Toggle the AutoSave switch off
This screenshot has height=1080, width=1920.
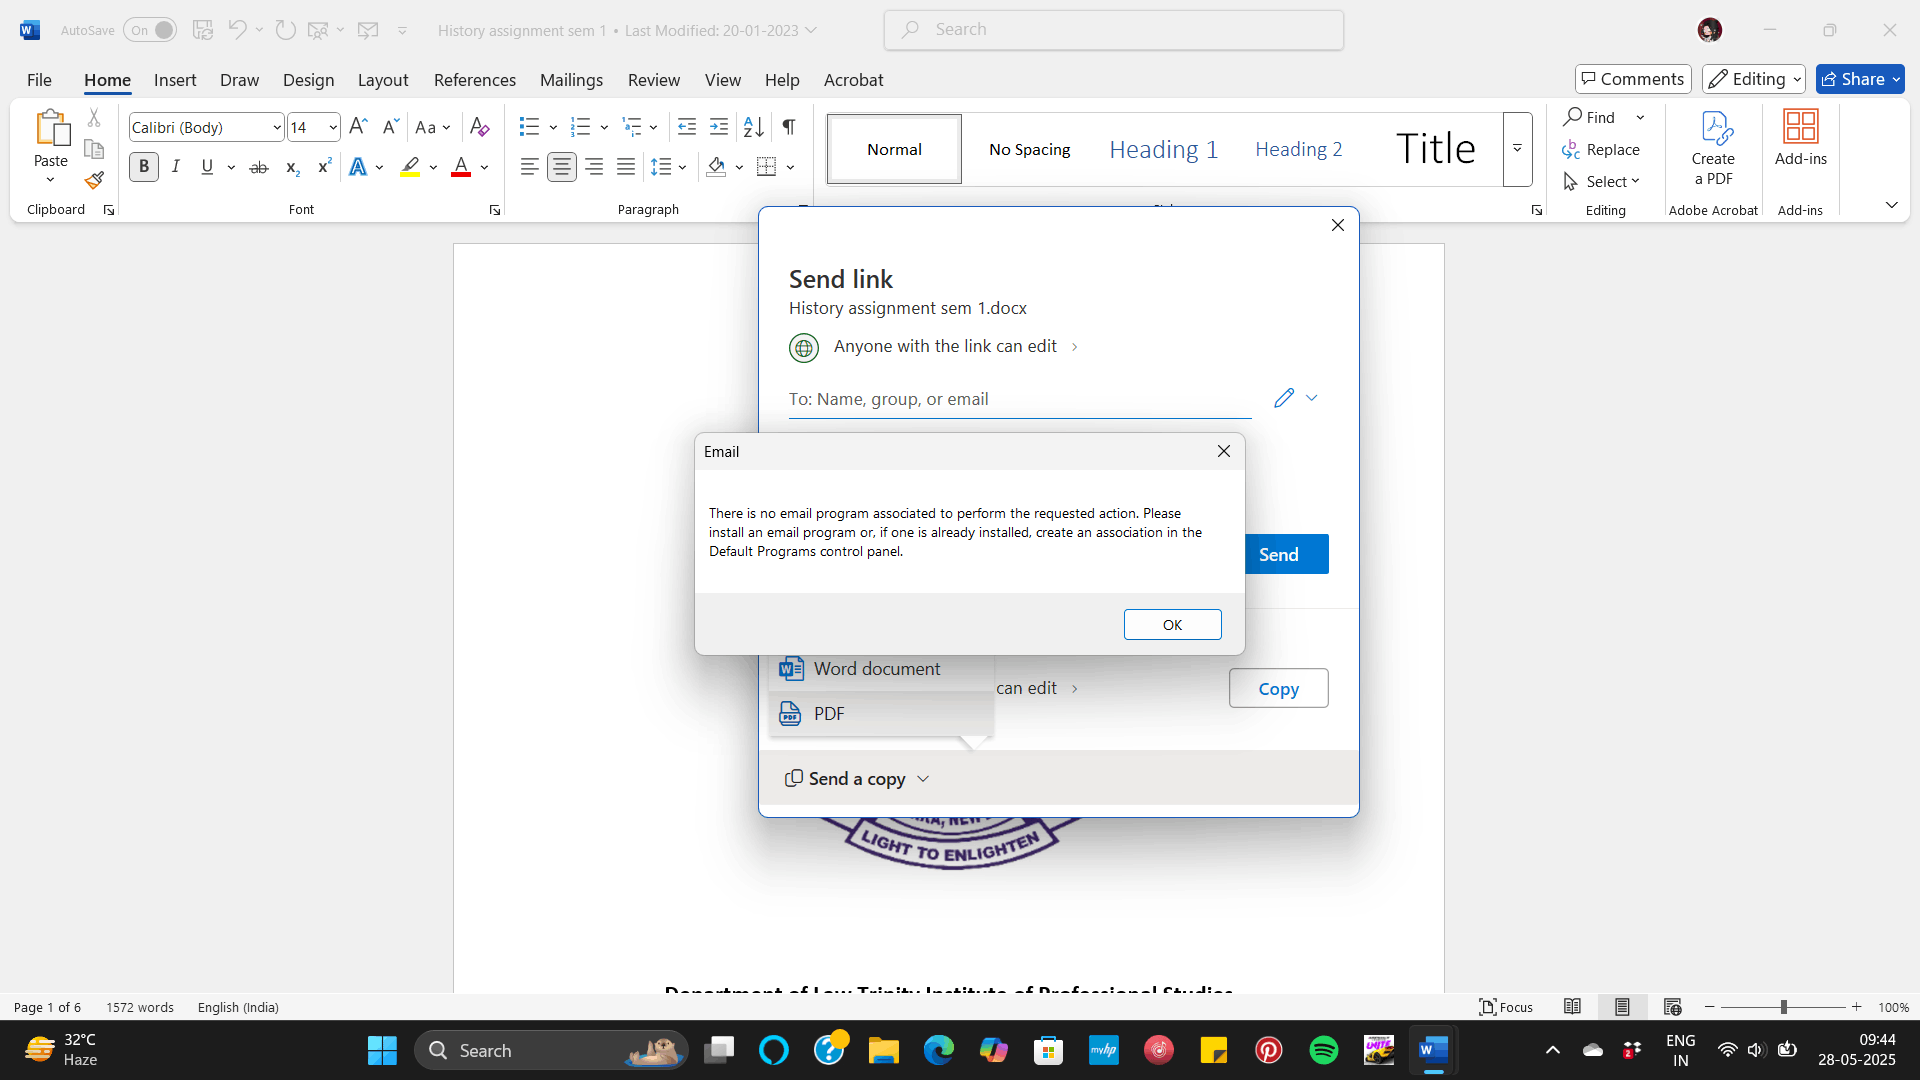tap(150, 29)
